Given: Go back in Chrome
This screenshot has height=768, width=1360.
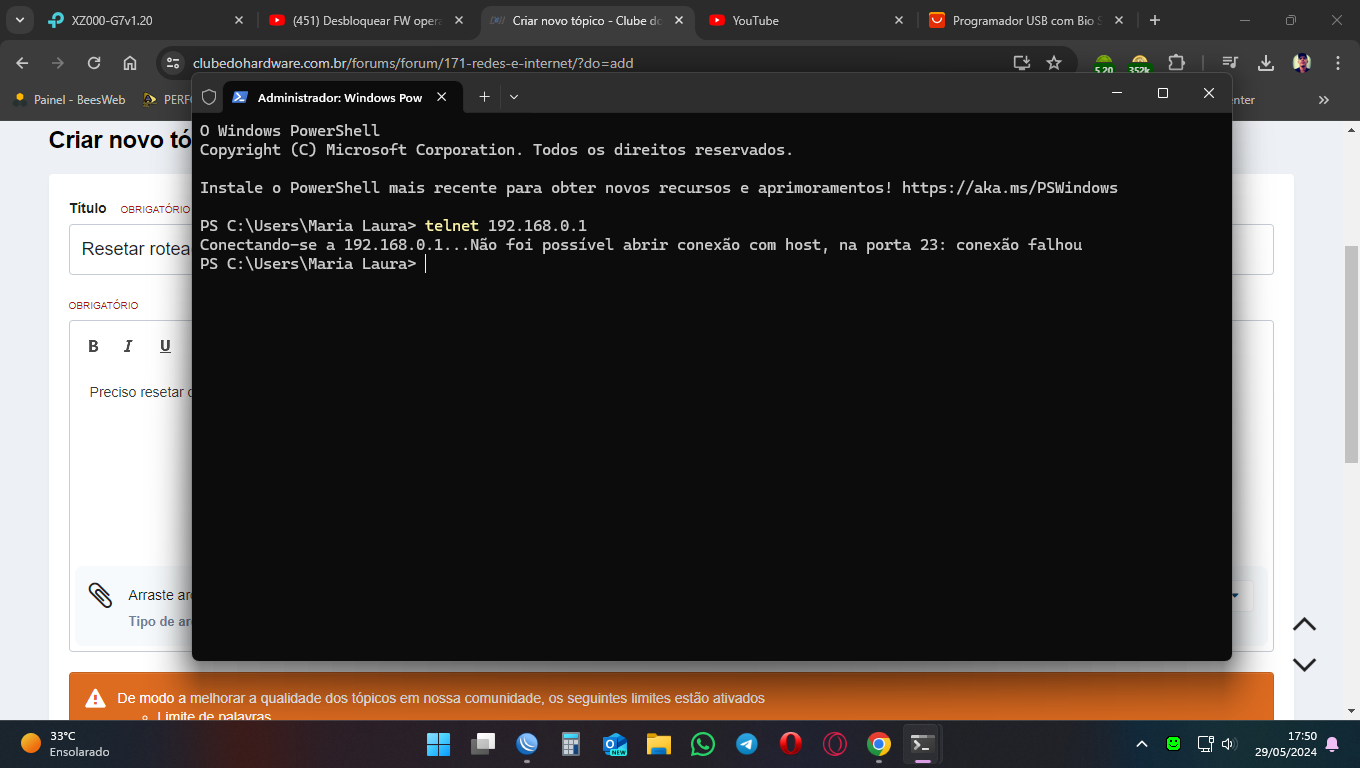Looking at the screenshot, I should click(x=22, y=63).
